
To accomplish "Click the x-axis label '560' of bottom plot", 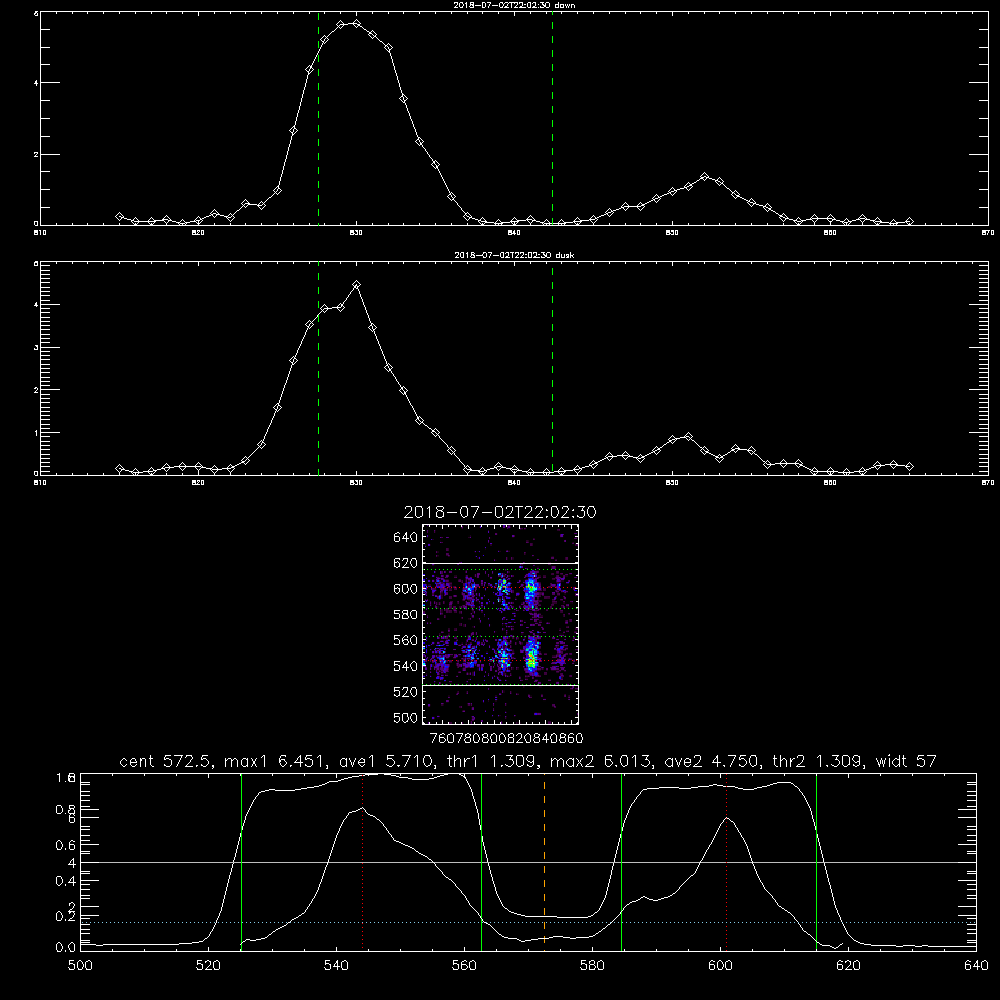I will 464,966.
